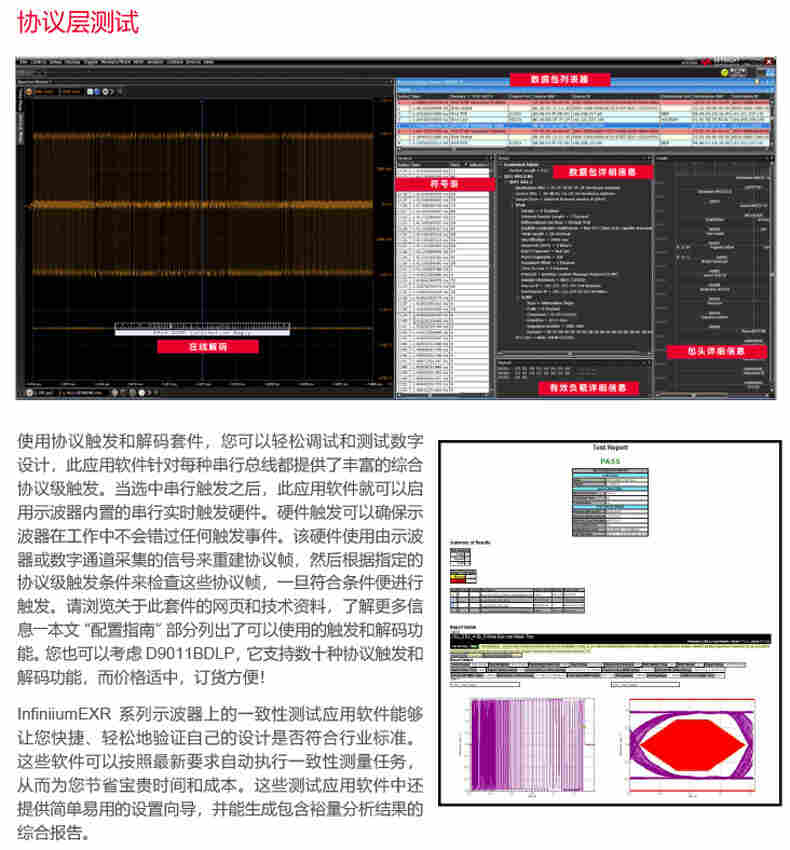Click the red 在线解码 label
The image size is (790, 850).
click(208, 347)
